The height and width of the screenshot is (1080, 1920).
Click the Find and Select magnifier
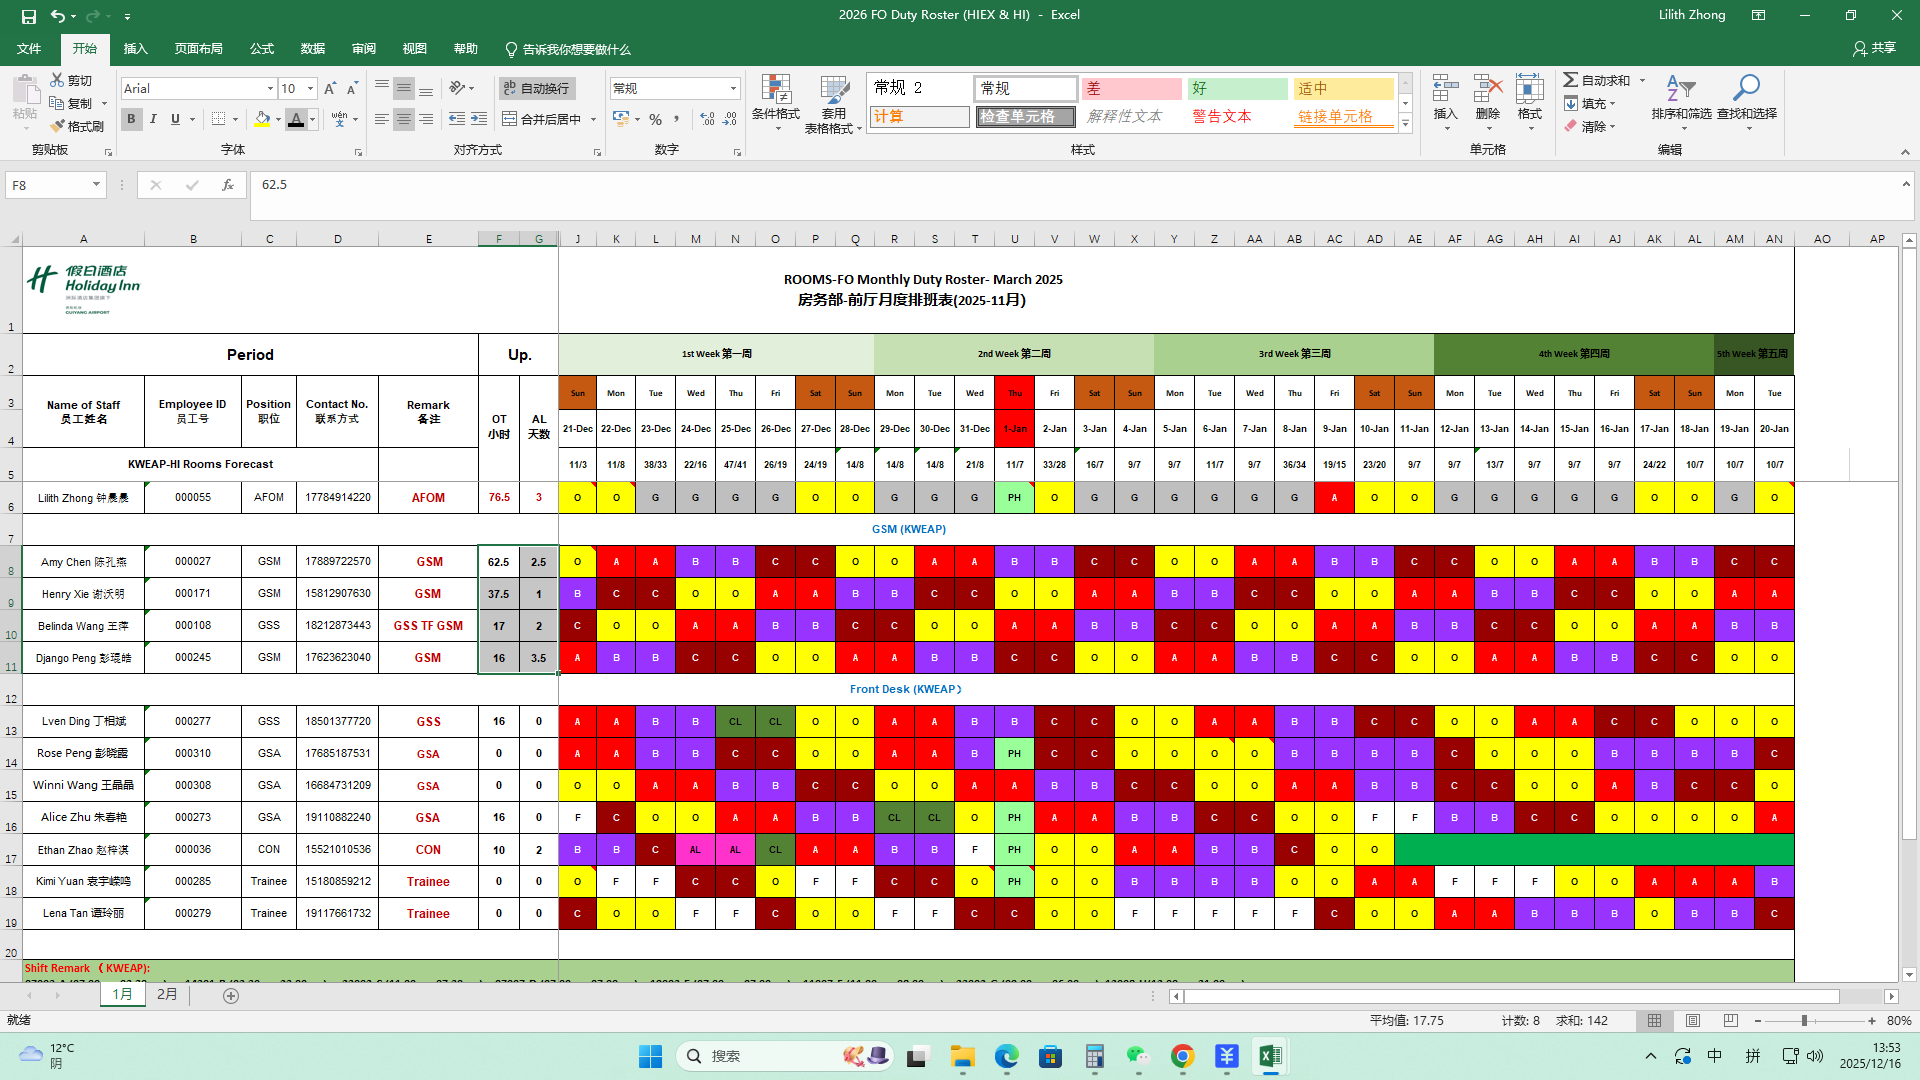tap(1746, 91)
